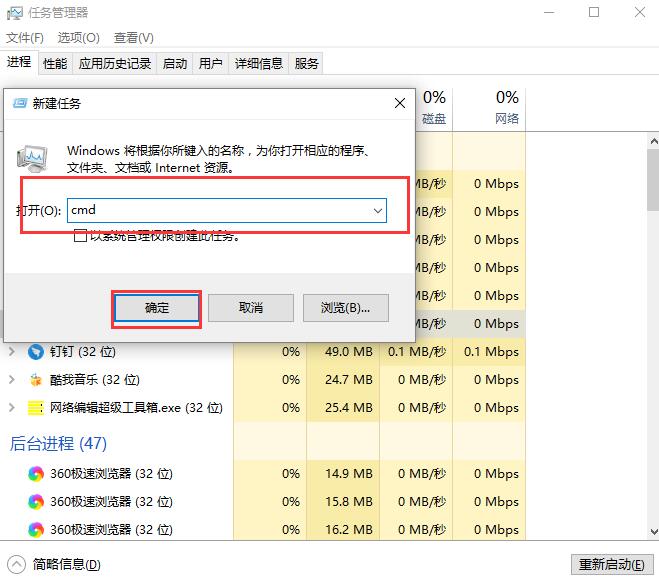Viewport: 659px width, 585px height.
Task: Open the 打开 combo box dropdown arrow
Action: click(x=377, y=211)
